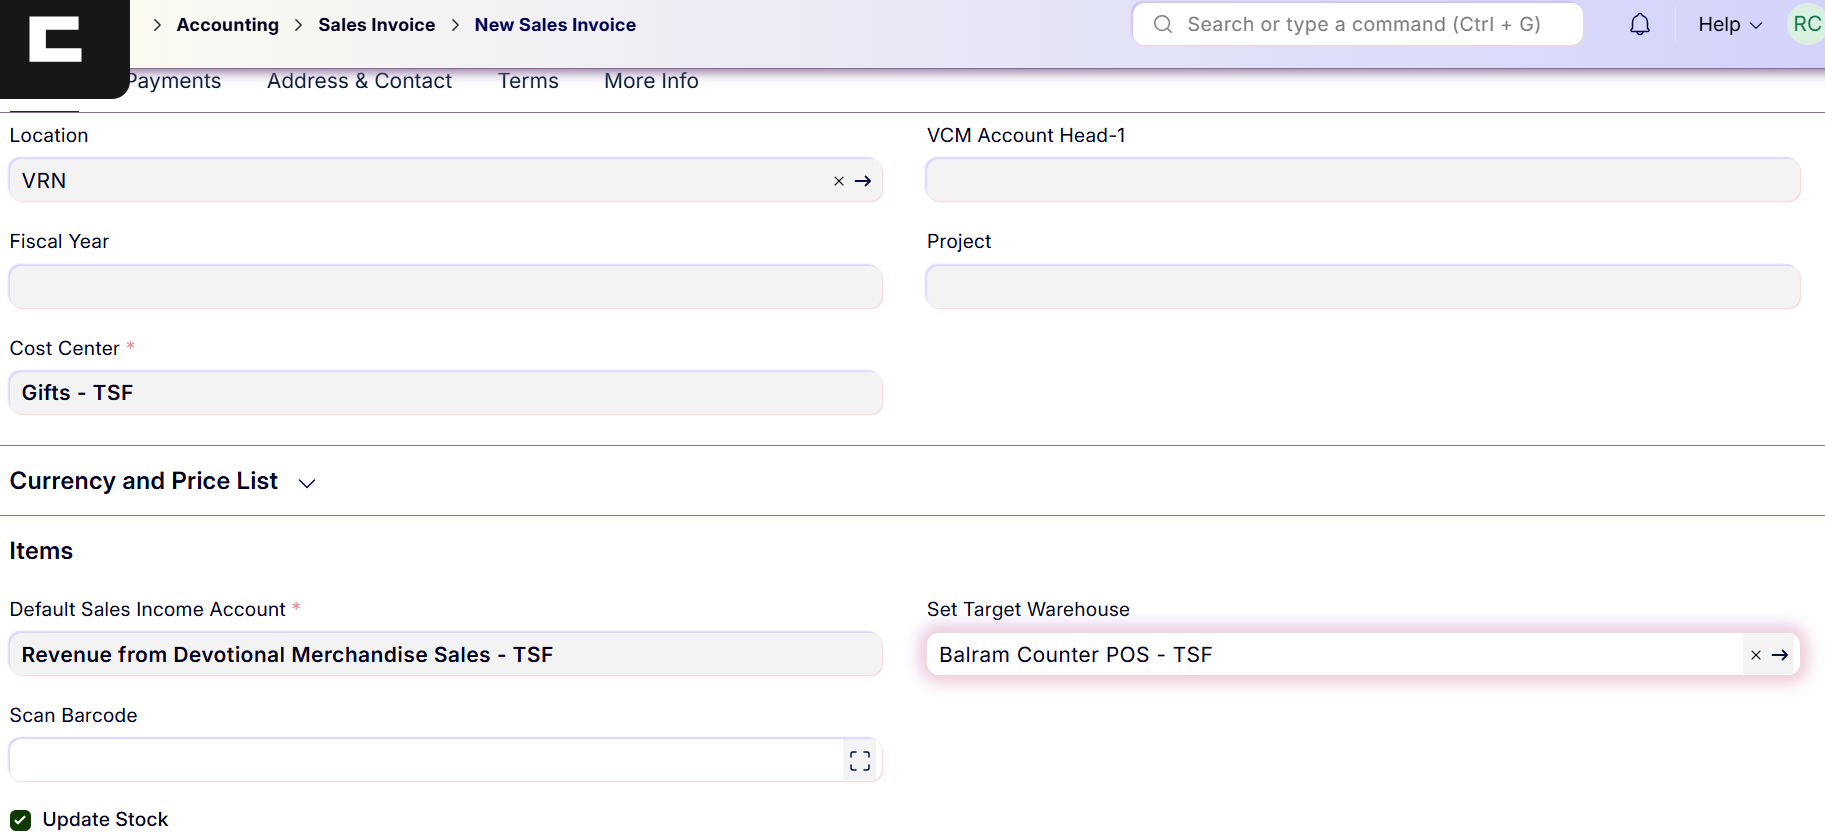1825x840 pixels.
Task: Go to Accounting breadcrumb link
Action: pyautogui.click(x=227, y=25)
